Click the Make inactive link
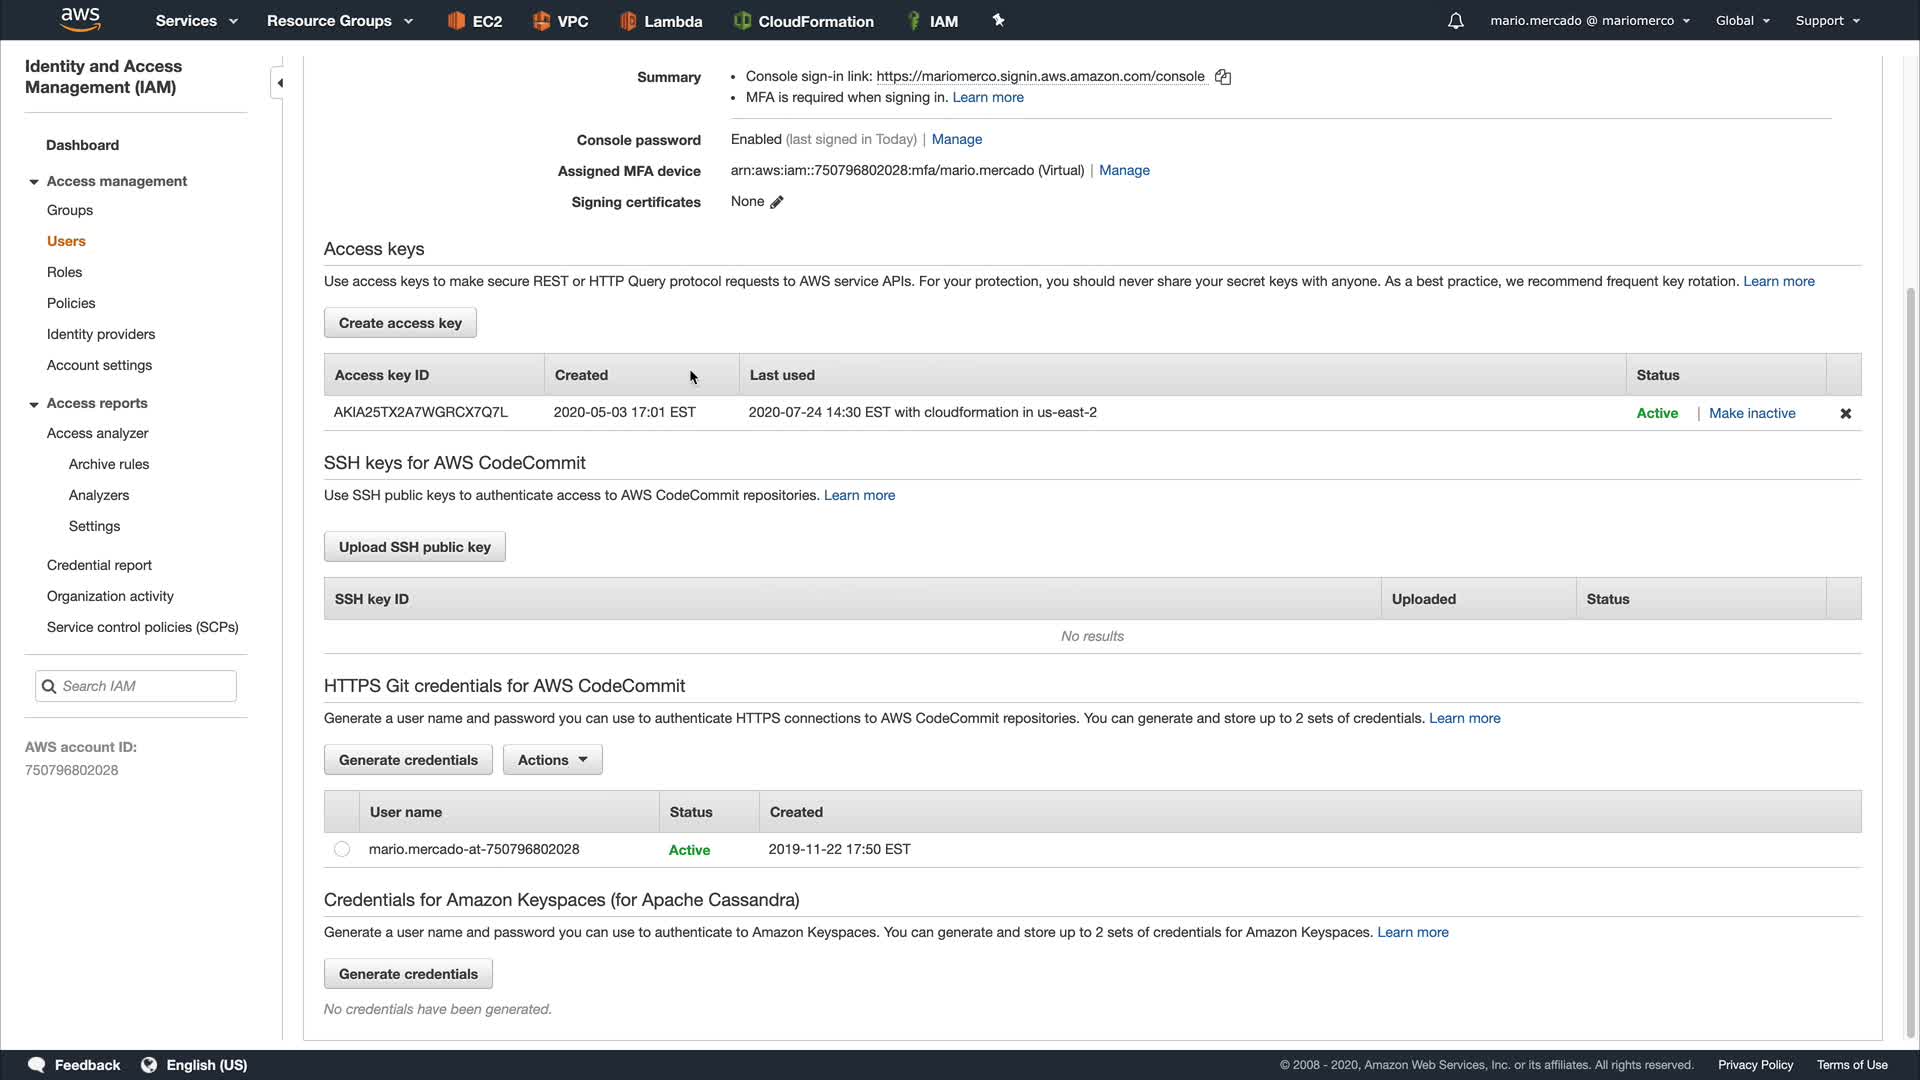The height and width of the screenshot is (1080, 1920). pyautogui.click(x=1751, y=413)
